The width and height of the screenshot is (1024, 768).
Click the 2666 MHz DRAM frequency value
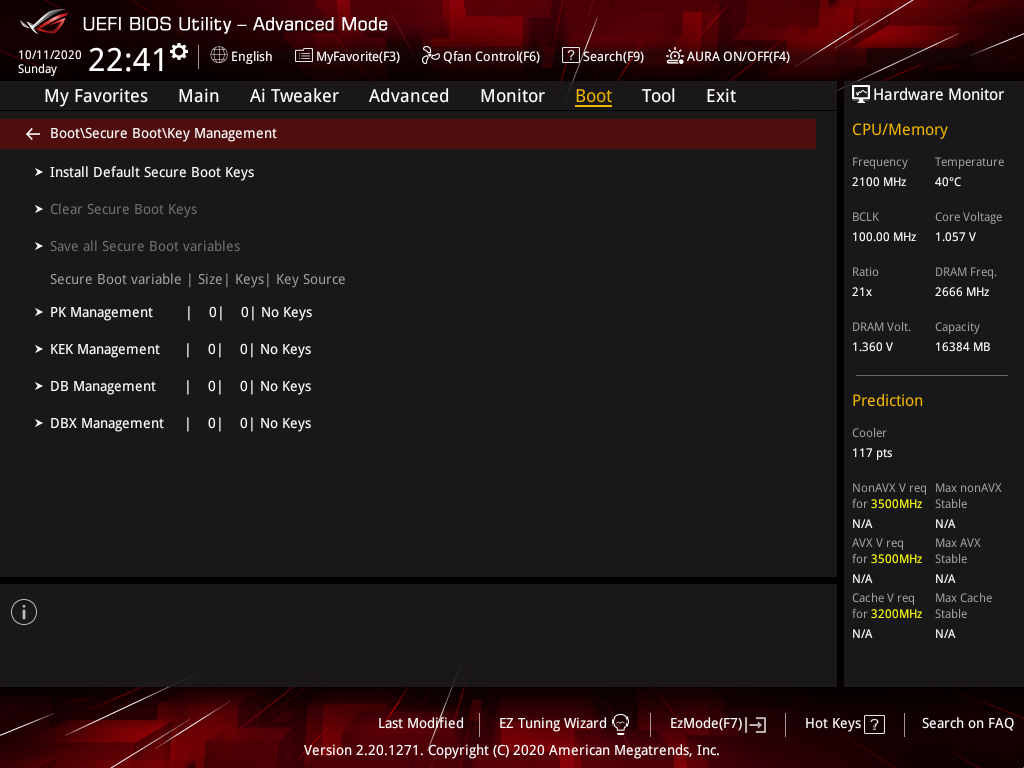point(962,292)
